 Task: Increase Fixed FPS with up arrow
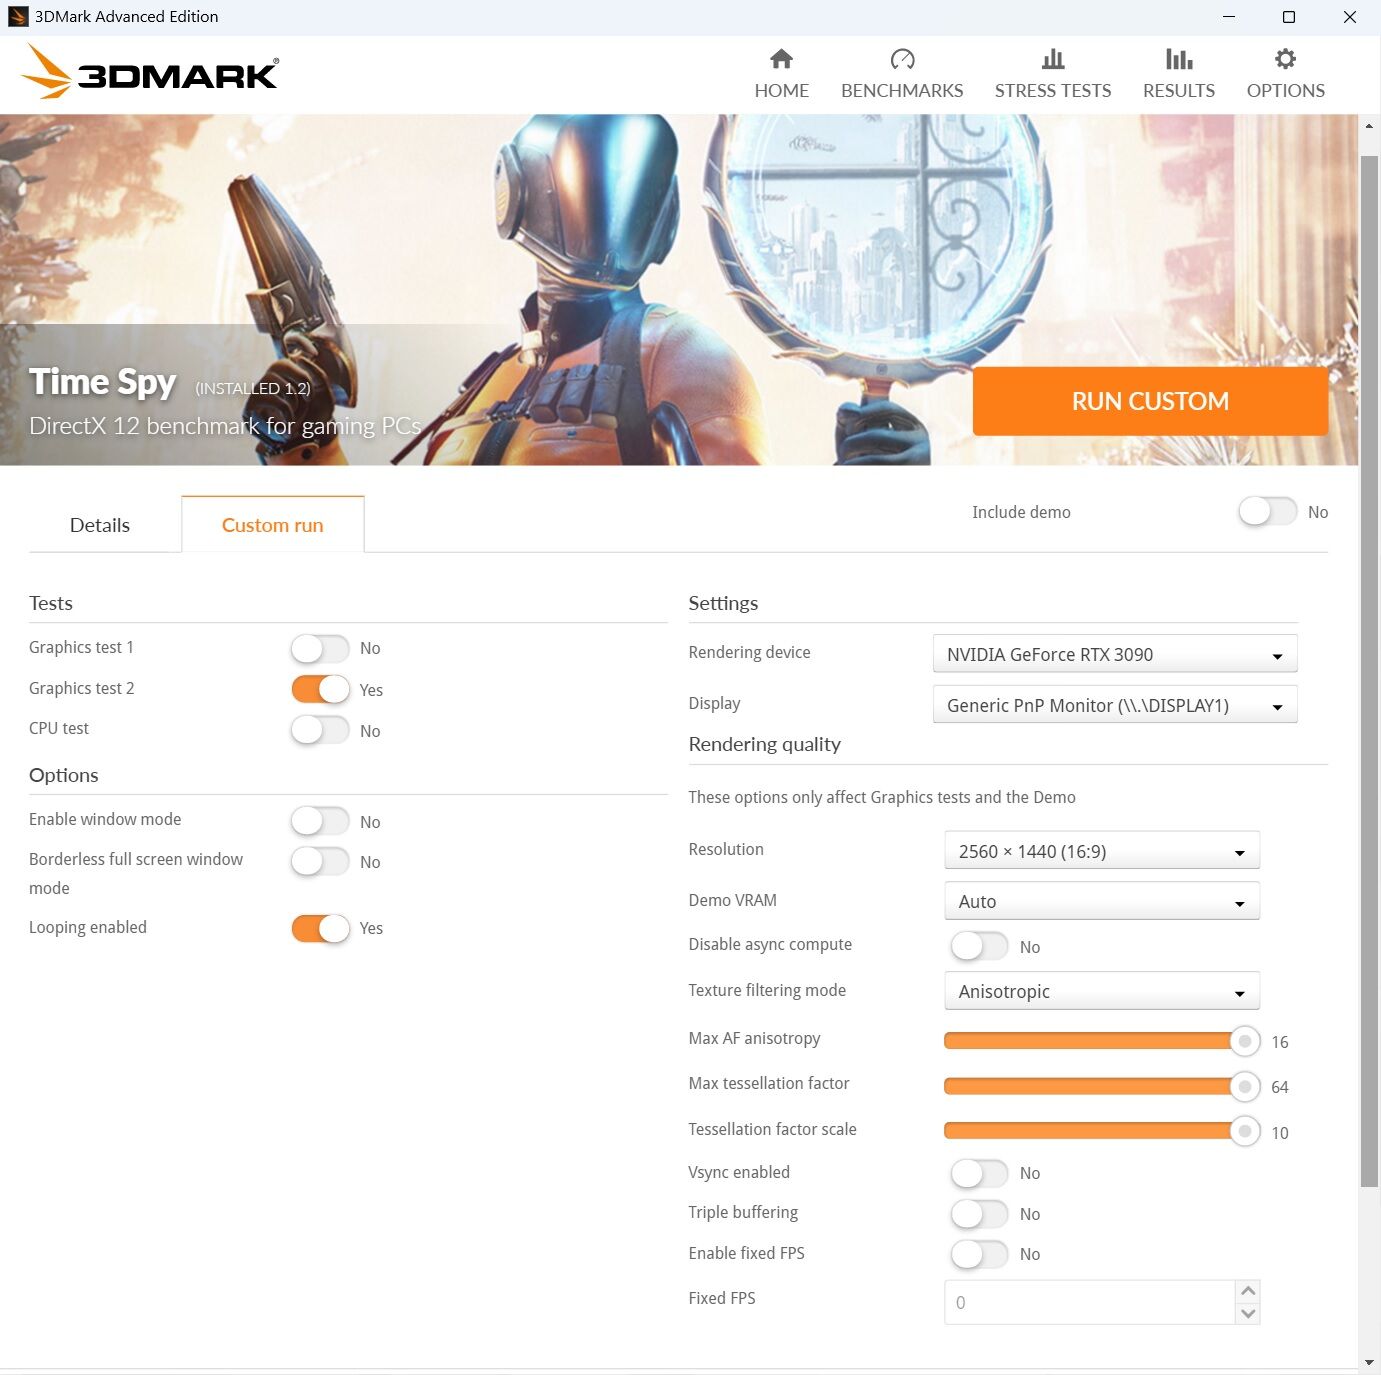point(1248,1291)
